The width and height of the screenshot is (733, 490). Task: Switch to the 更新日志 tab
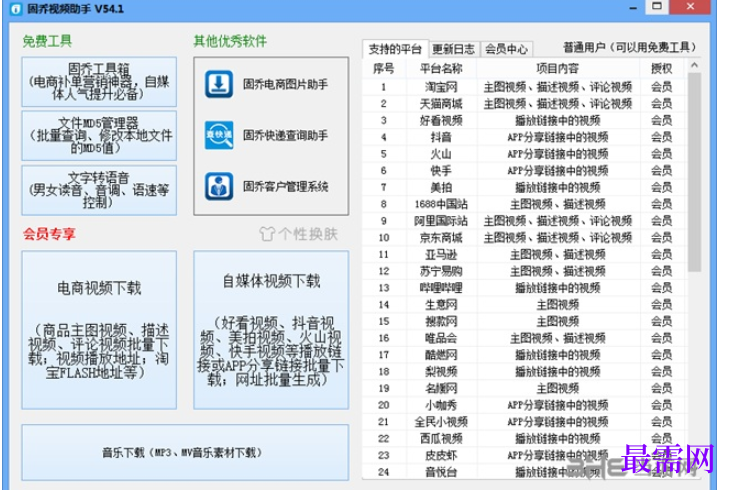(453, 49)
